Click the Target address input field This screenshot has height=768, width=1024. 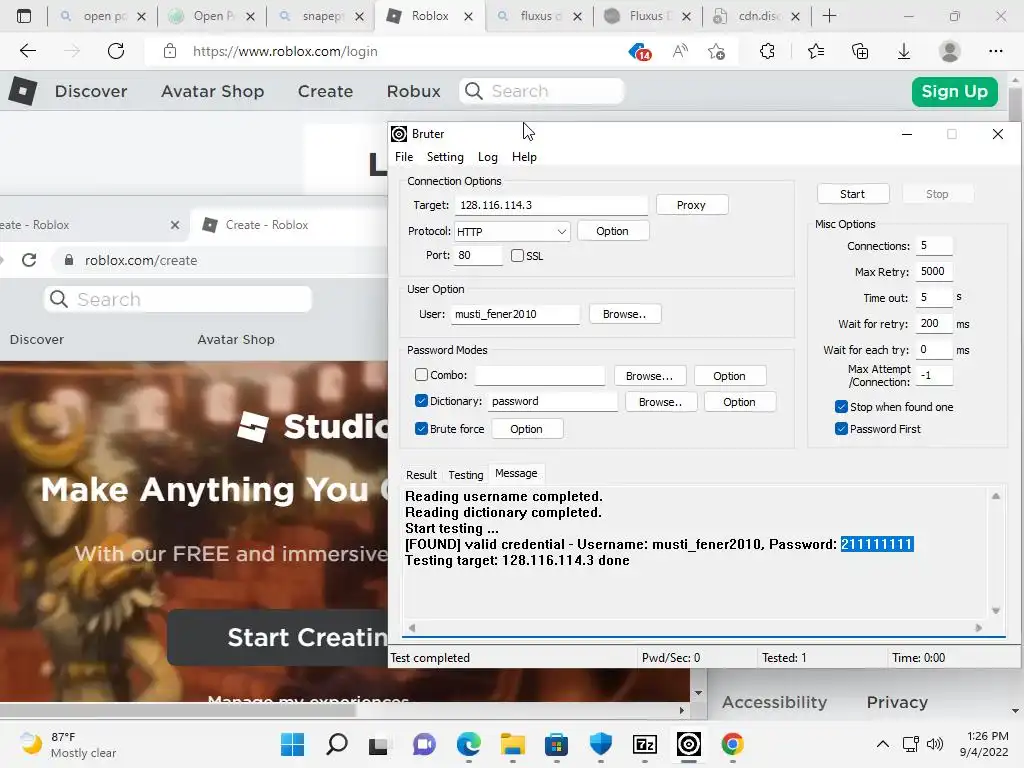coord(551,205)
